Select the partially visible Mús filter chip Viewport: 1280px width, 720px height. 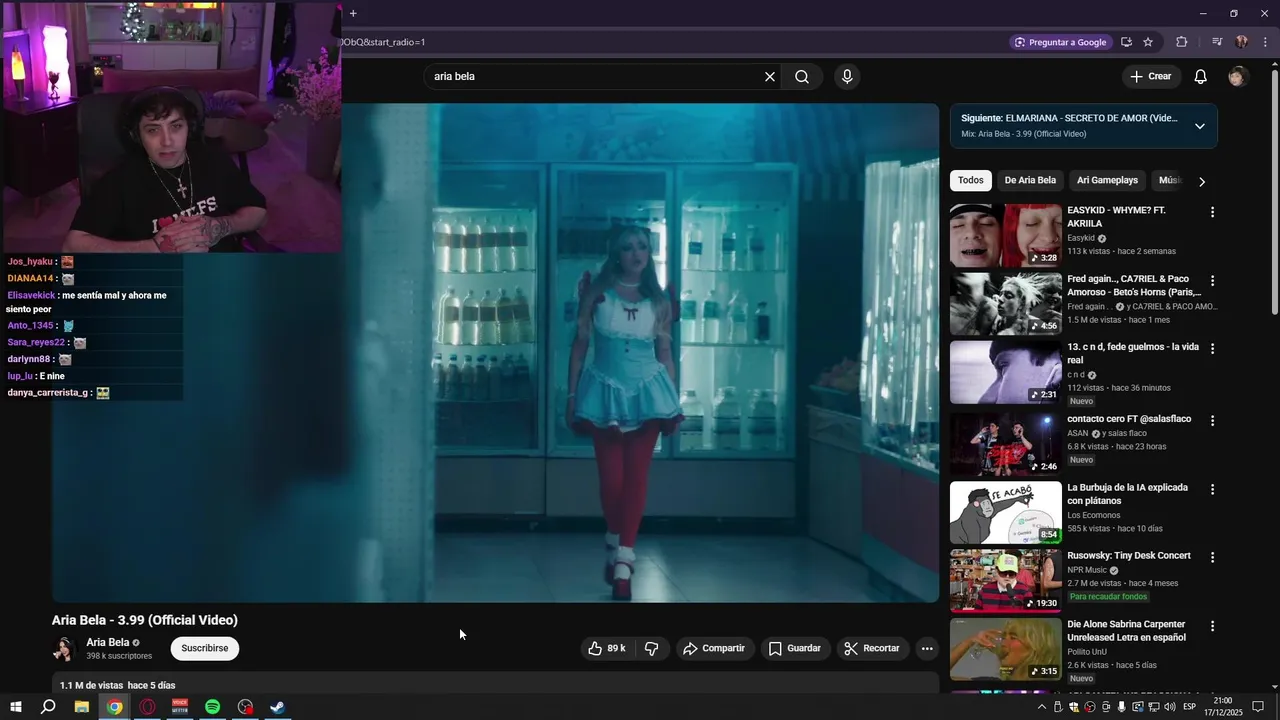coord(1169,181)
